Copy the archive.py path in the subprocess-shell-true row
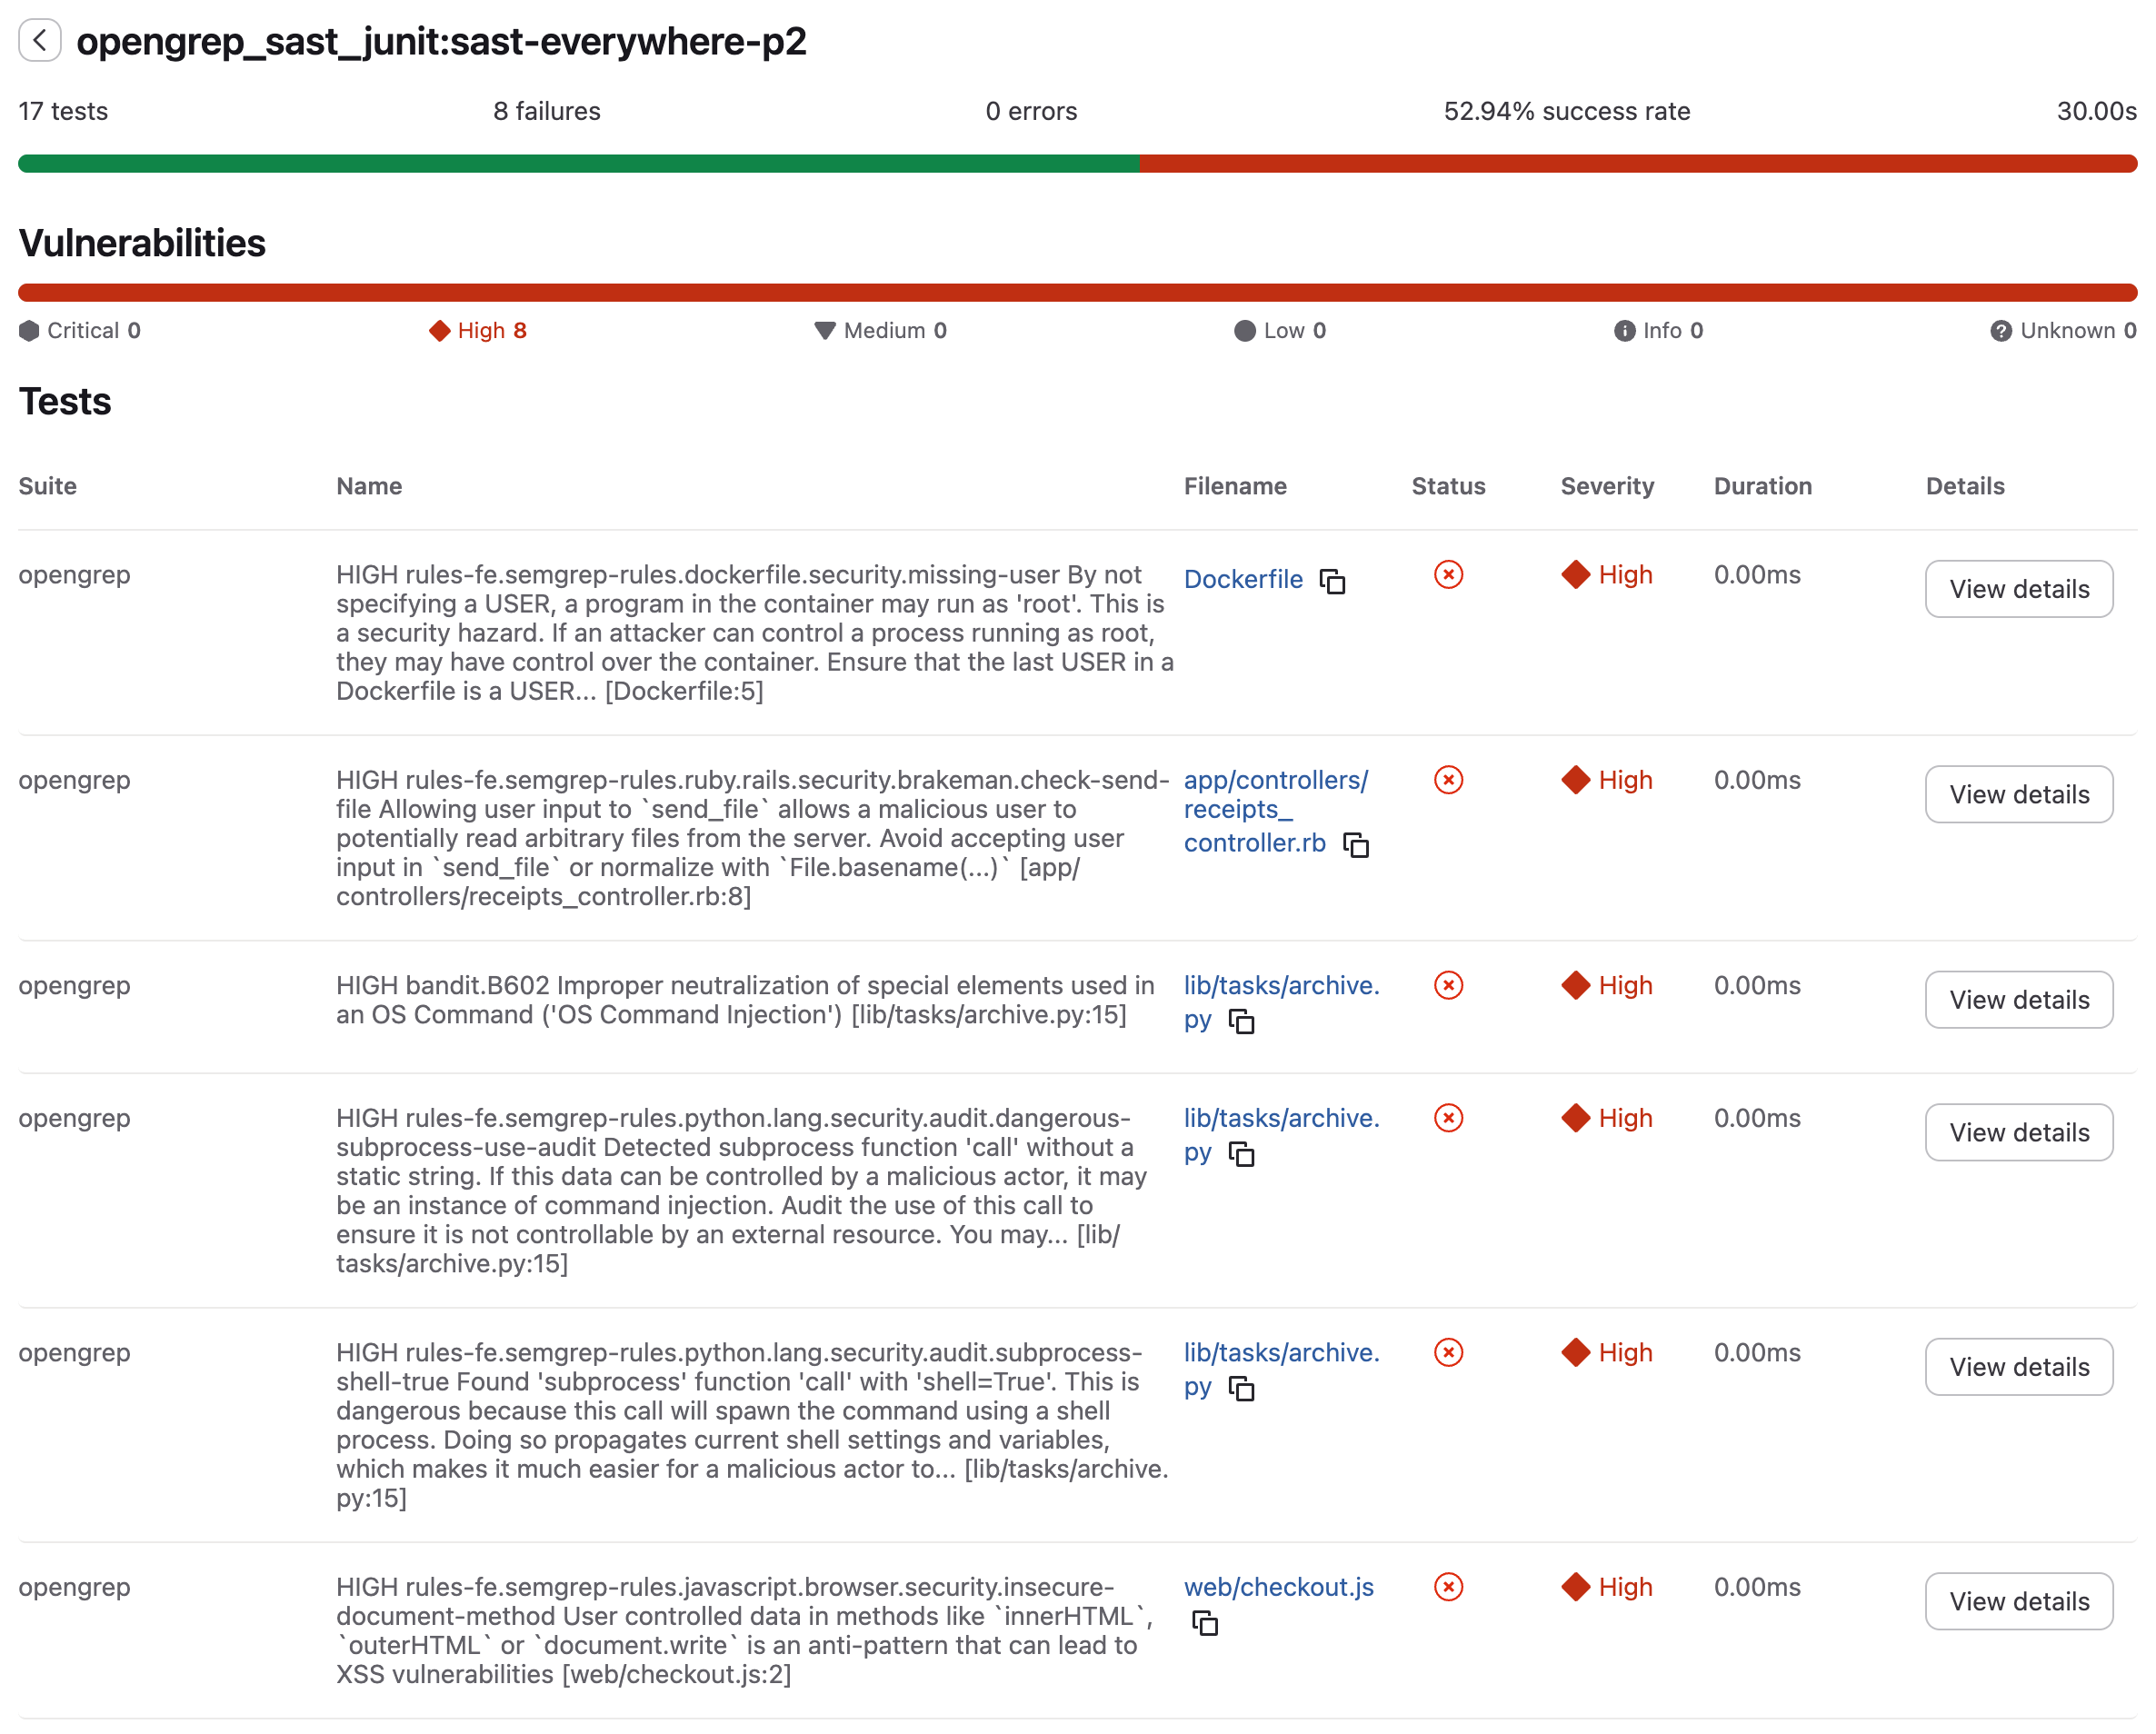 [1242, 1388]
